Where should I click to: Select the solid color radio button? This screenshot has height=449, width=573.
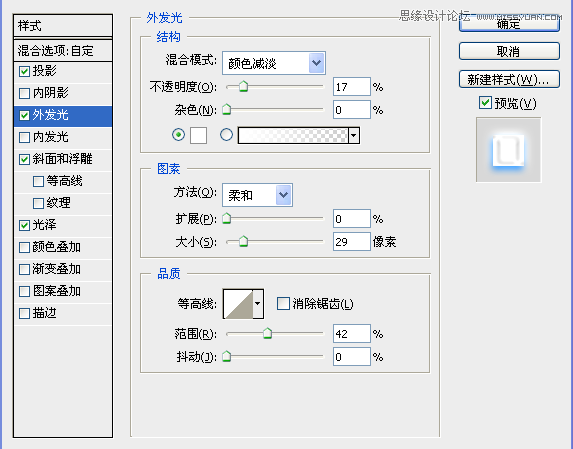(178, 135)
